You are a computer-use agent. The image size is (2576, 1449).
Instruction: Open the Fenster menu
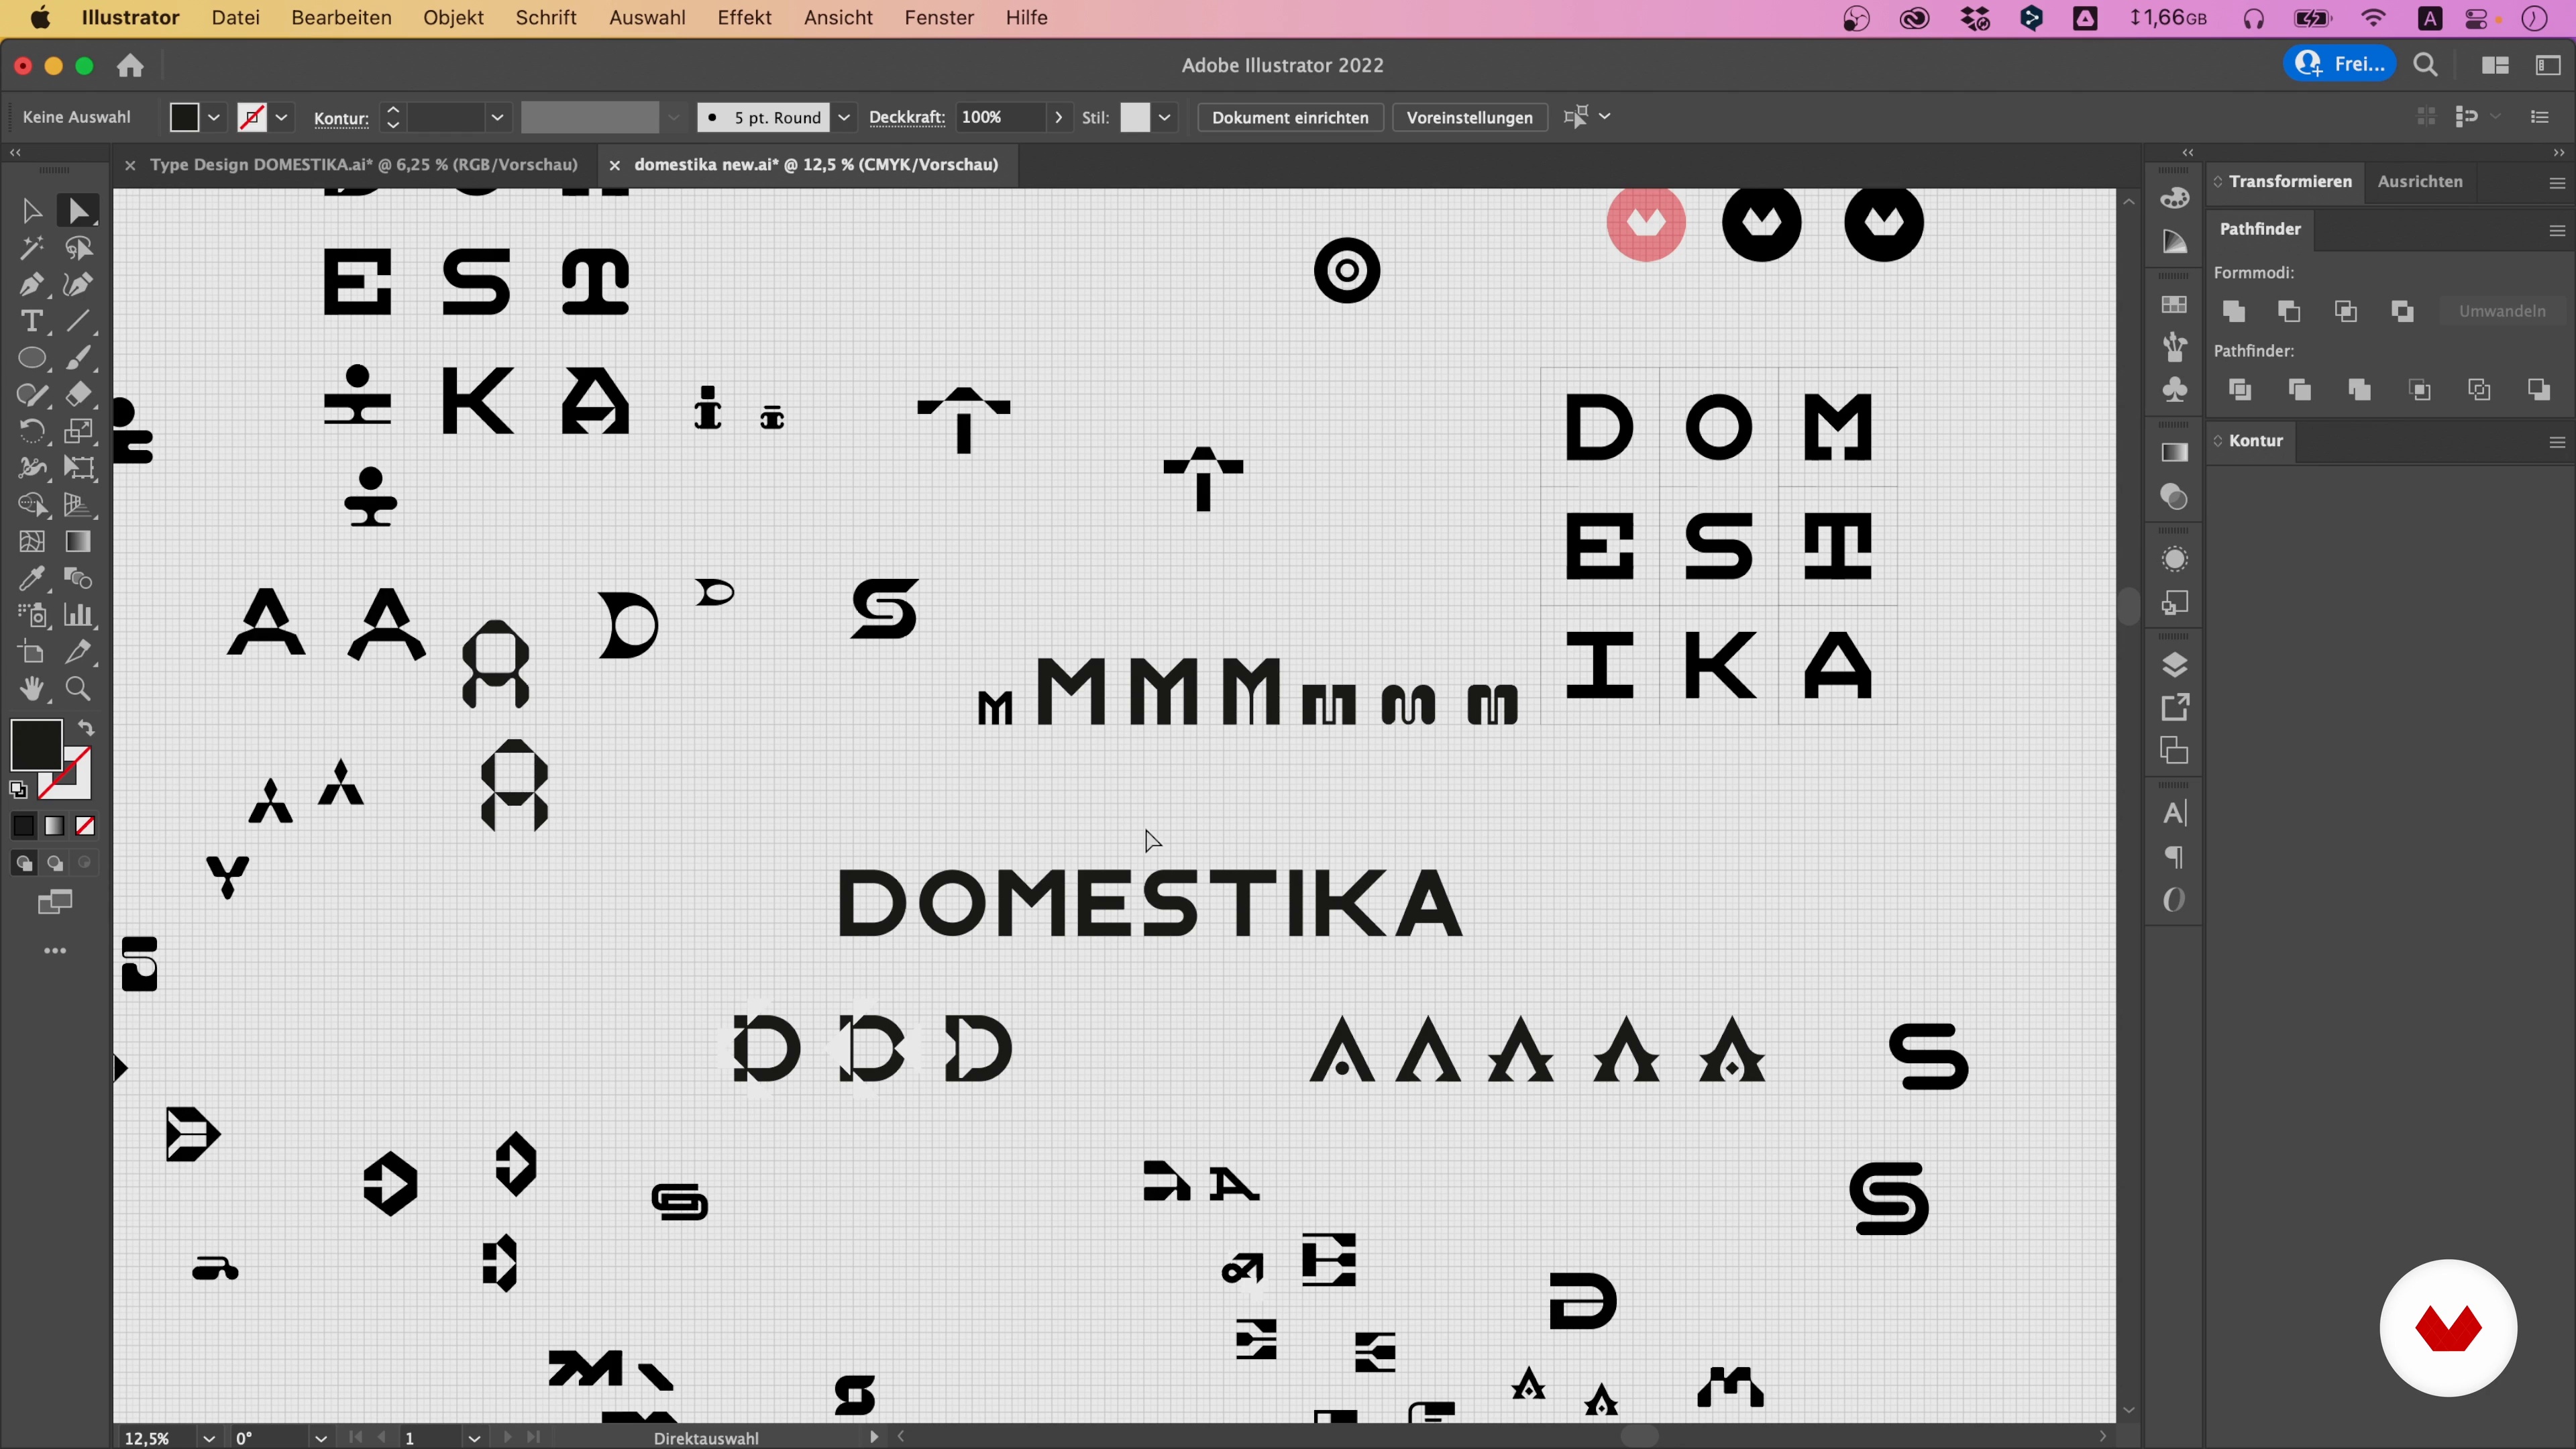pos(939,18)
